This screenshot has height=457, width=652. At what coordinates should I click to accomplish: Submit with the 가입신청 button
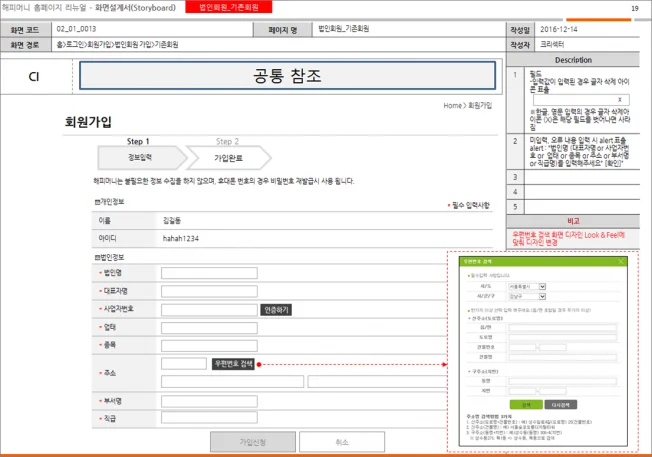point(253,442)
